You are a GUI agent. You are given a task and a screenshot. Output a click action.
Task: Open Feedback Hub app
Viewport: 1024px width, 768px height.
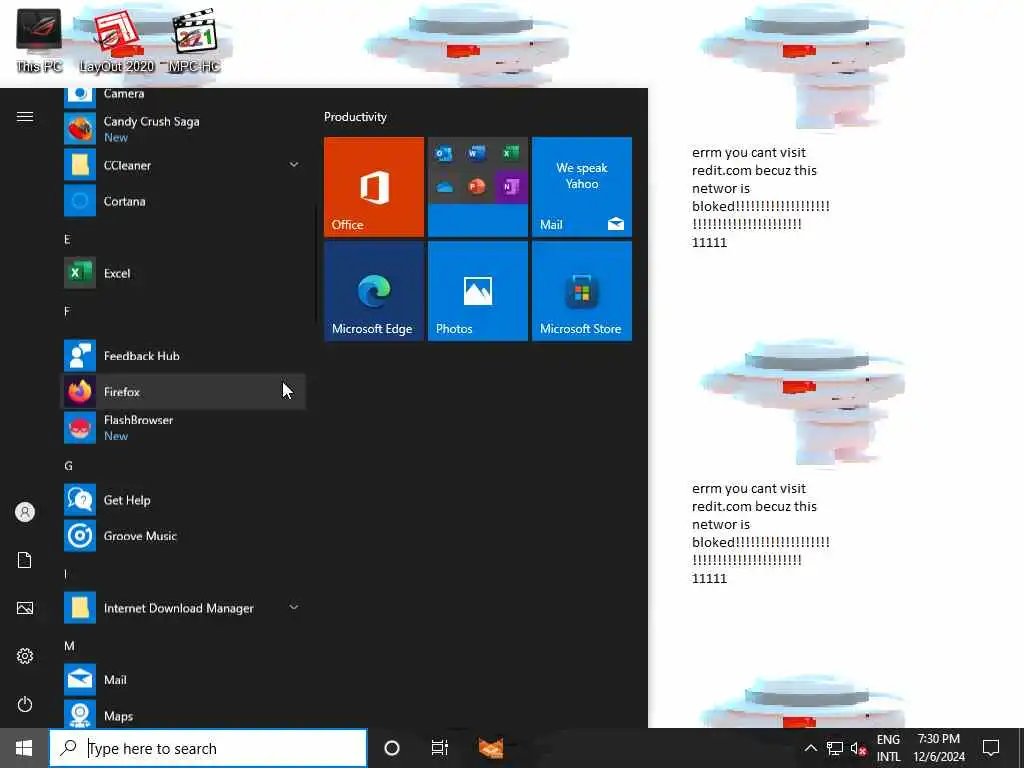coord(184,356)
